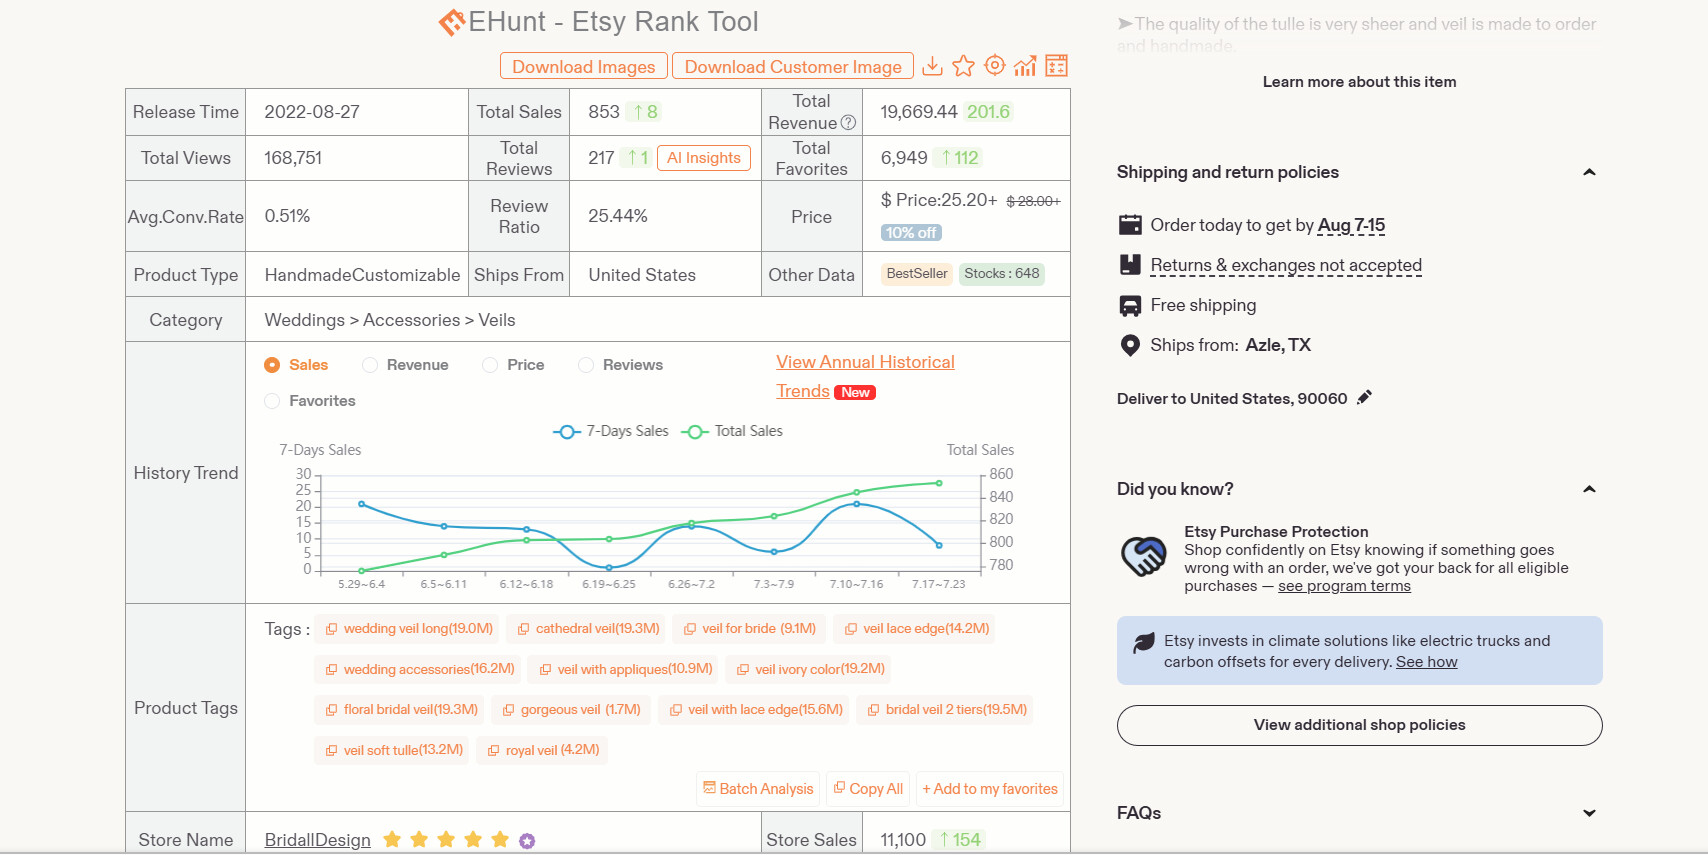This screenshot has width=1708, height=855.
Task: Select the Revenue radio button
Action: 370,365
